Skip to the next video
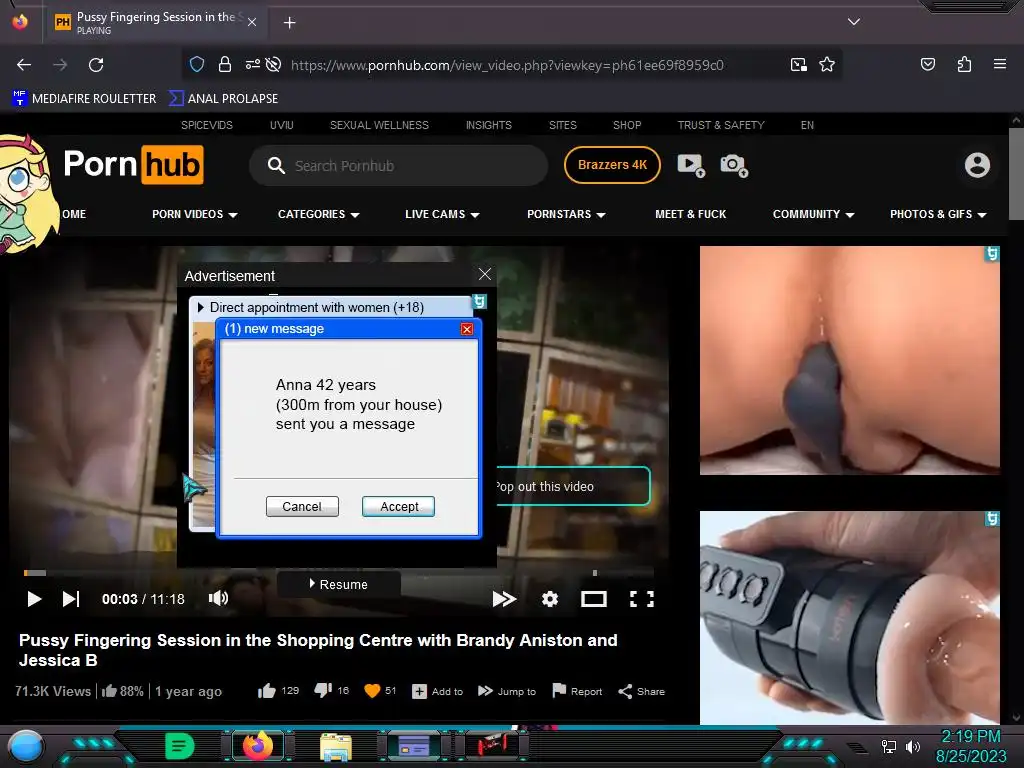 click(x=71, y=599)
